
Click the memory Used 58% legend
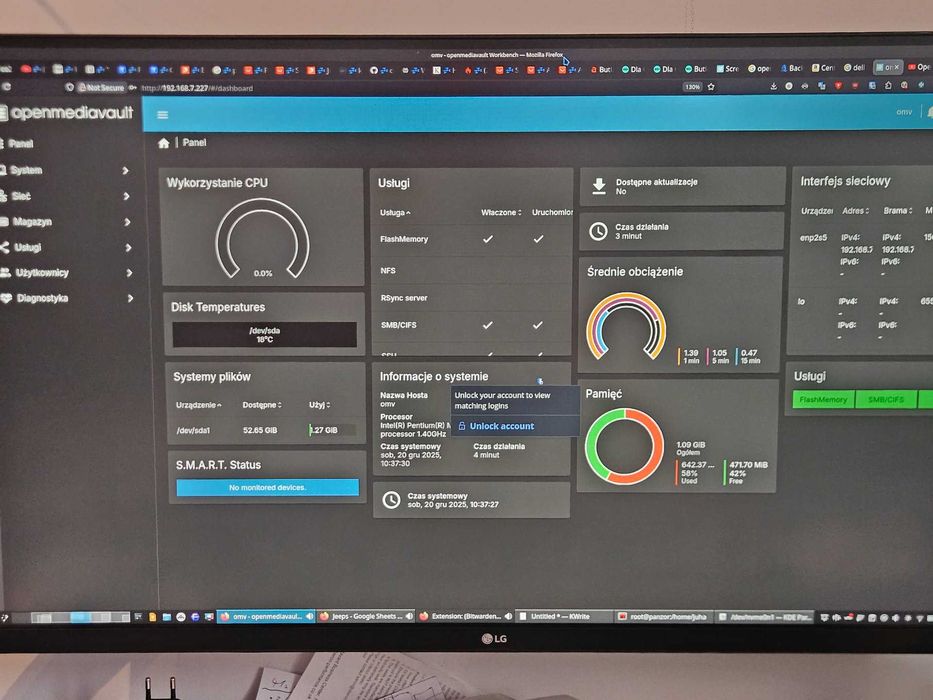coord(694,473)
